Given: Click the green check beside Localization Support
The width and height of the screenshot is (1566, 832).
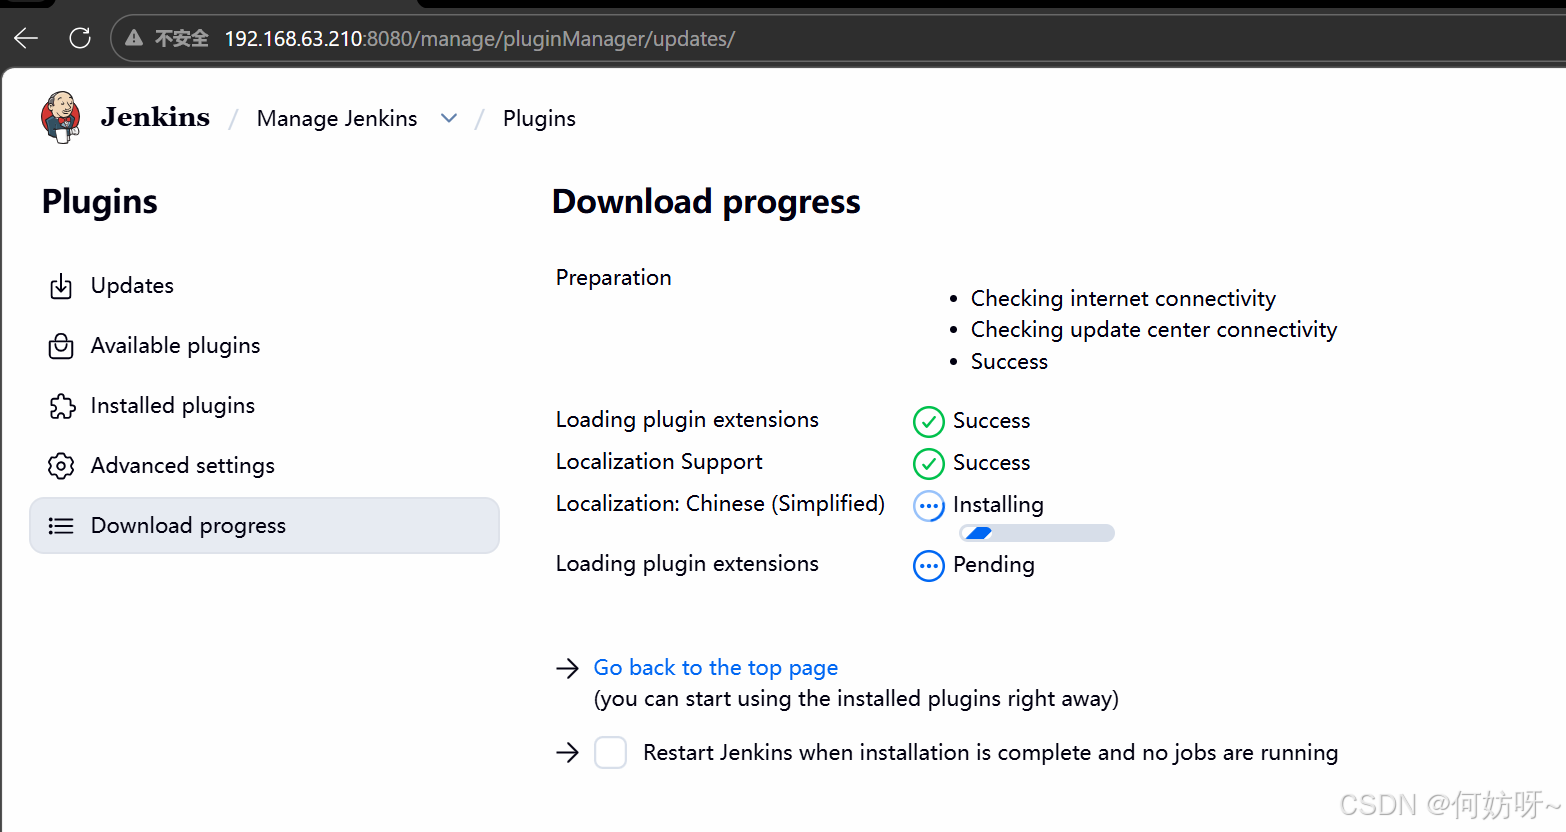Looking at the screenshot, I should (x=929, y=464).
